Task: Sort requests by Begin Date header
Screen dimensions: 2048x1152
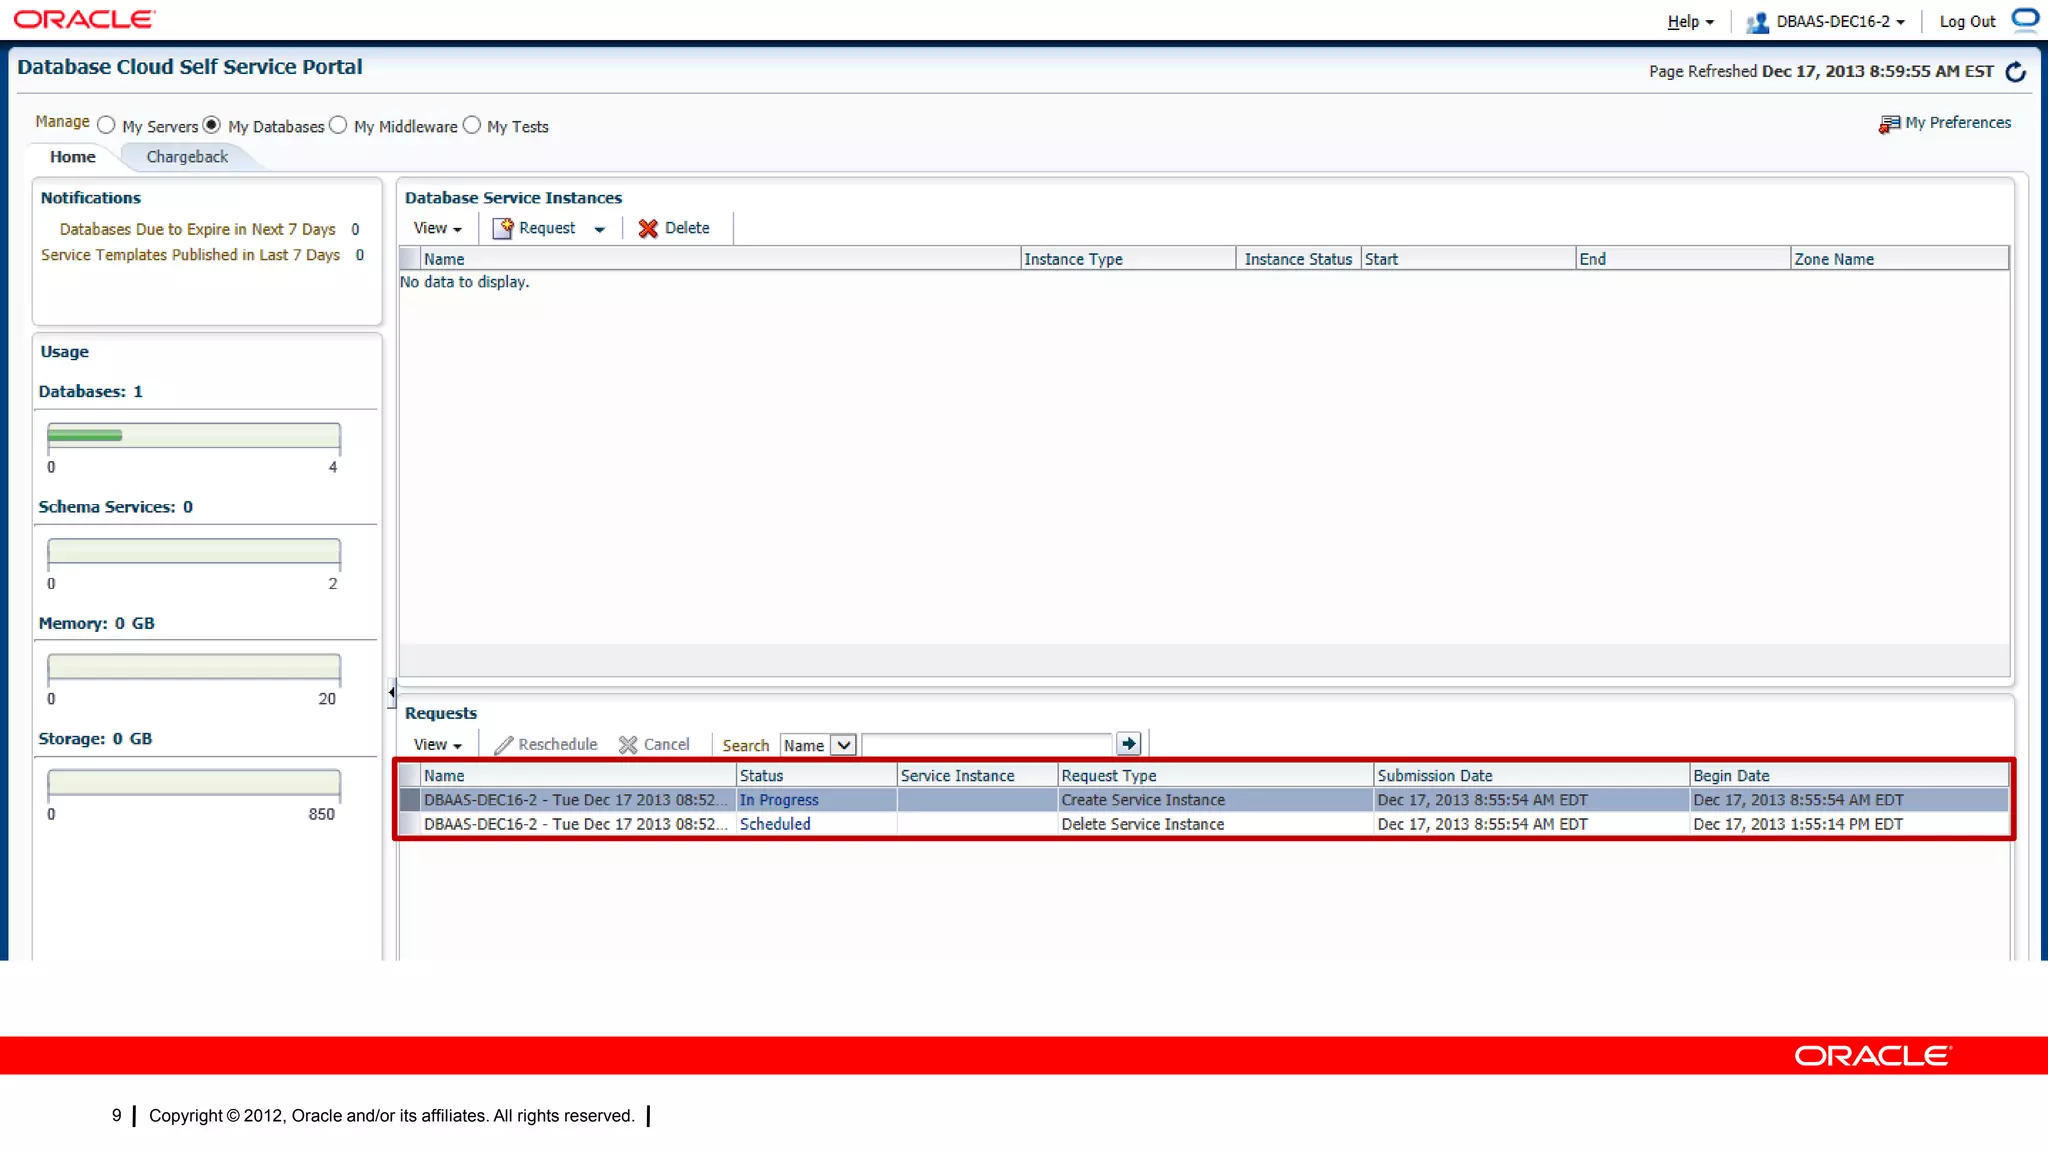Action: (1849, 776)
